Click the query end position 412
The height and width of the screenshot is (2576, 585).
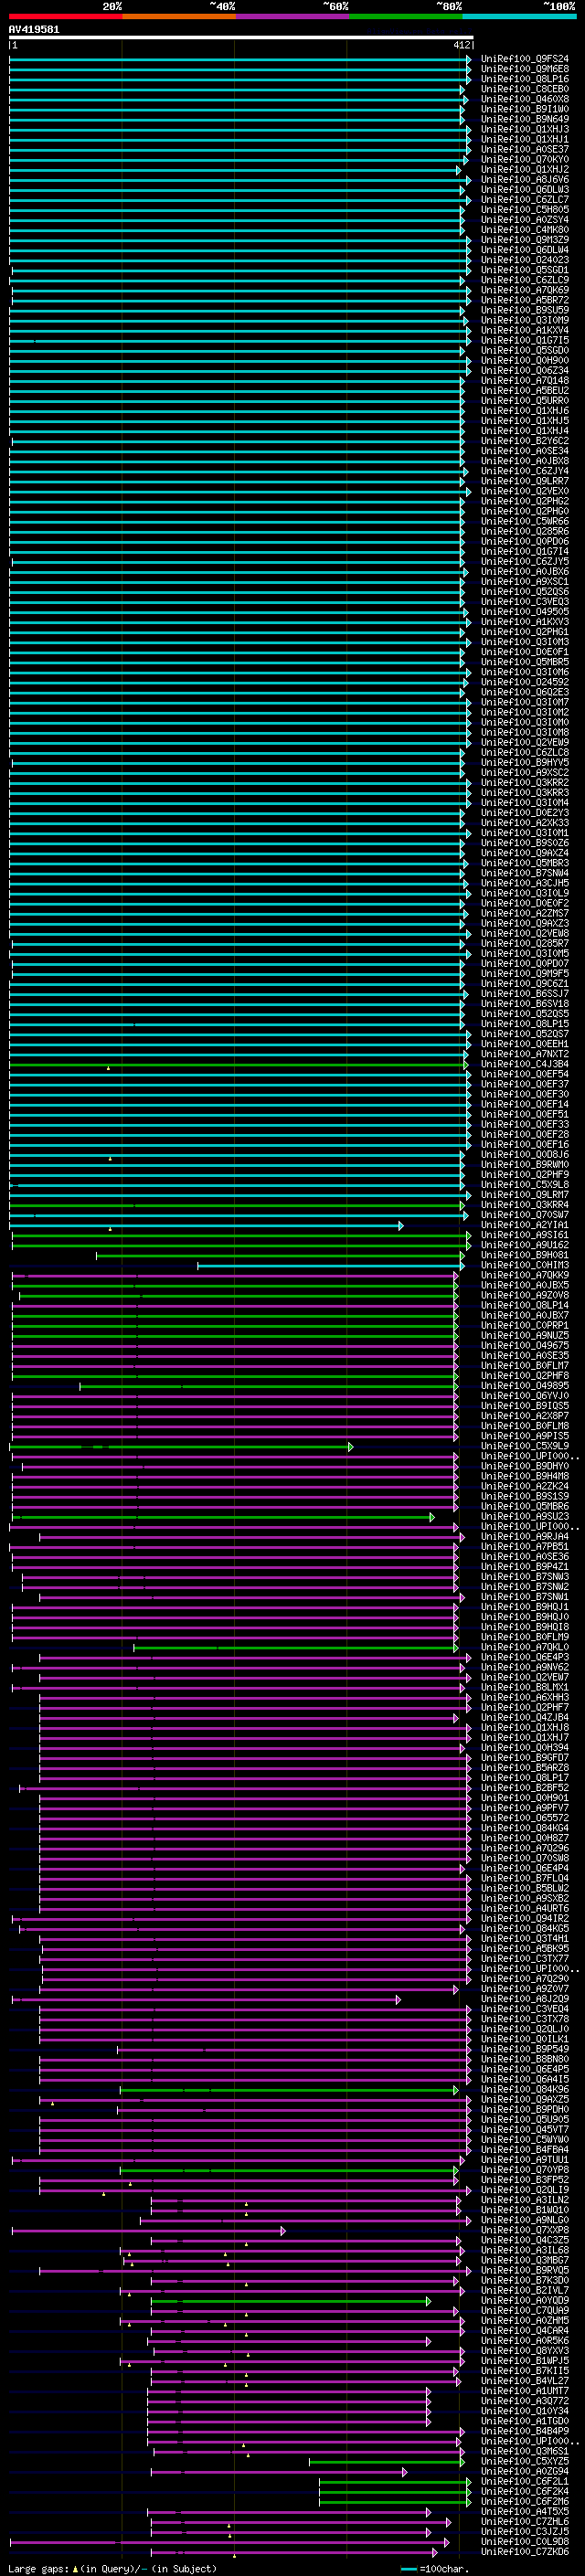(461, 45)
